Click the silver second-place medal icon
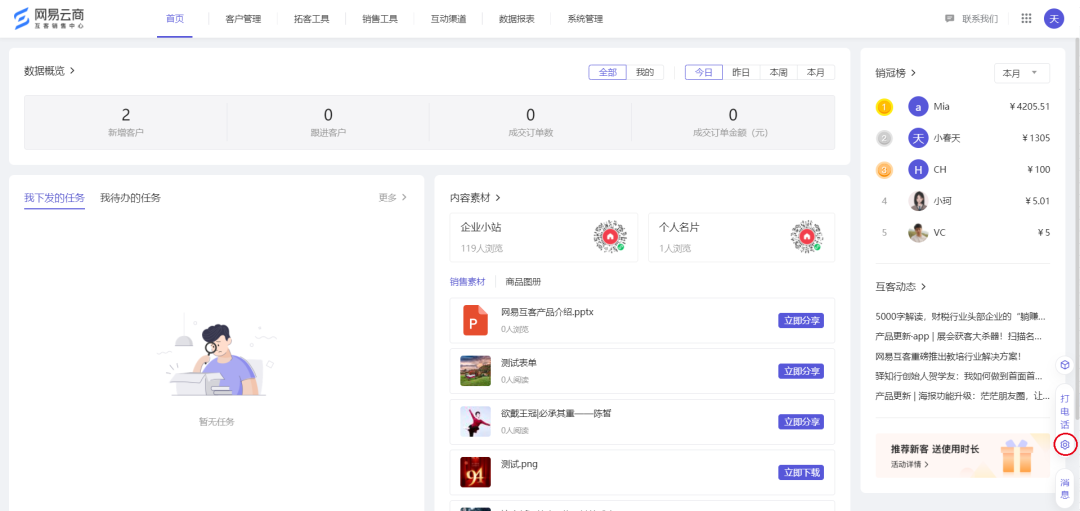1080x511 pixels. click(884, 138)
